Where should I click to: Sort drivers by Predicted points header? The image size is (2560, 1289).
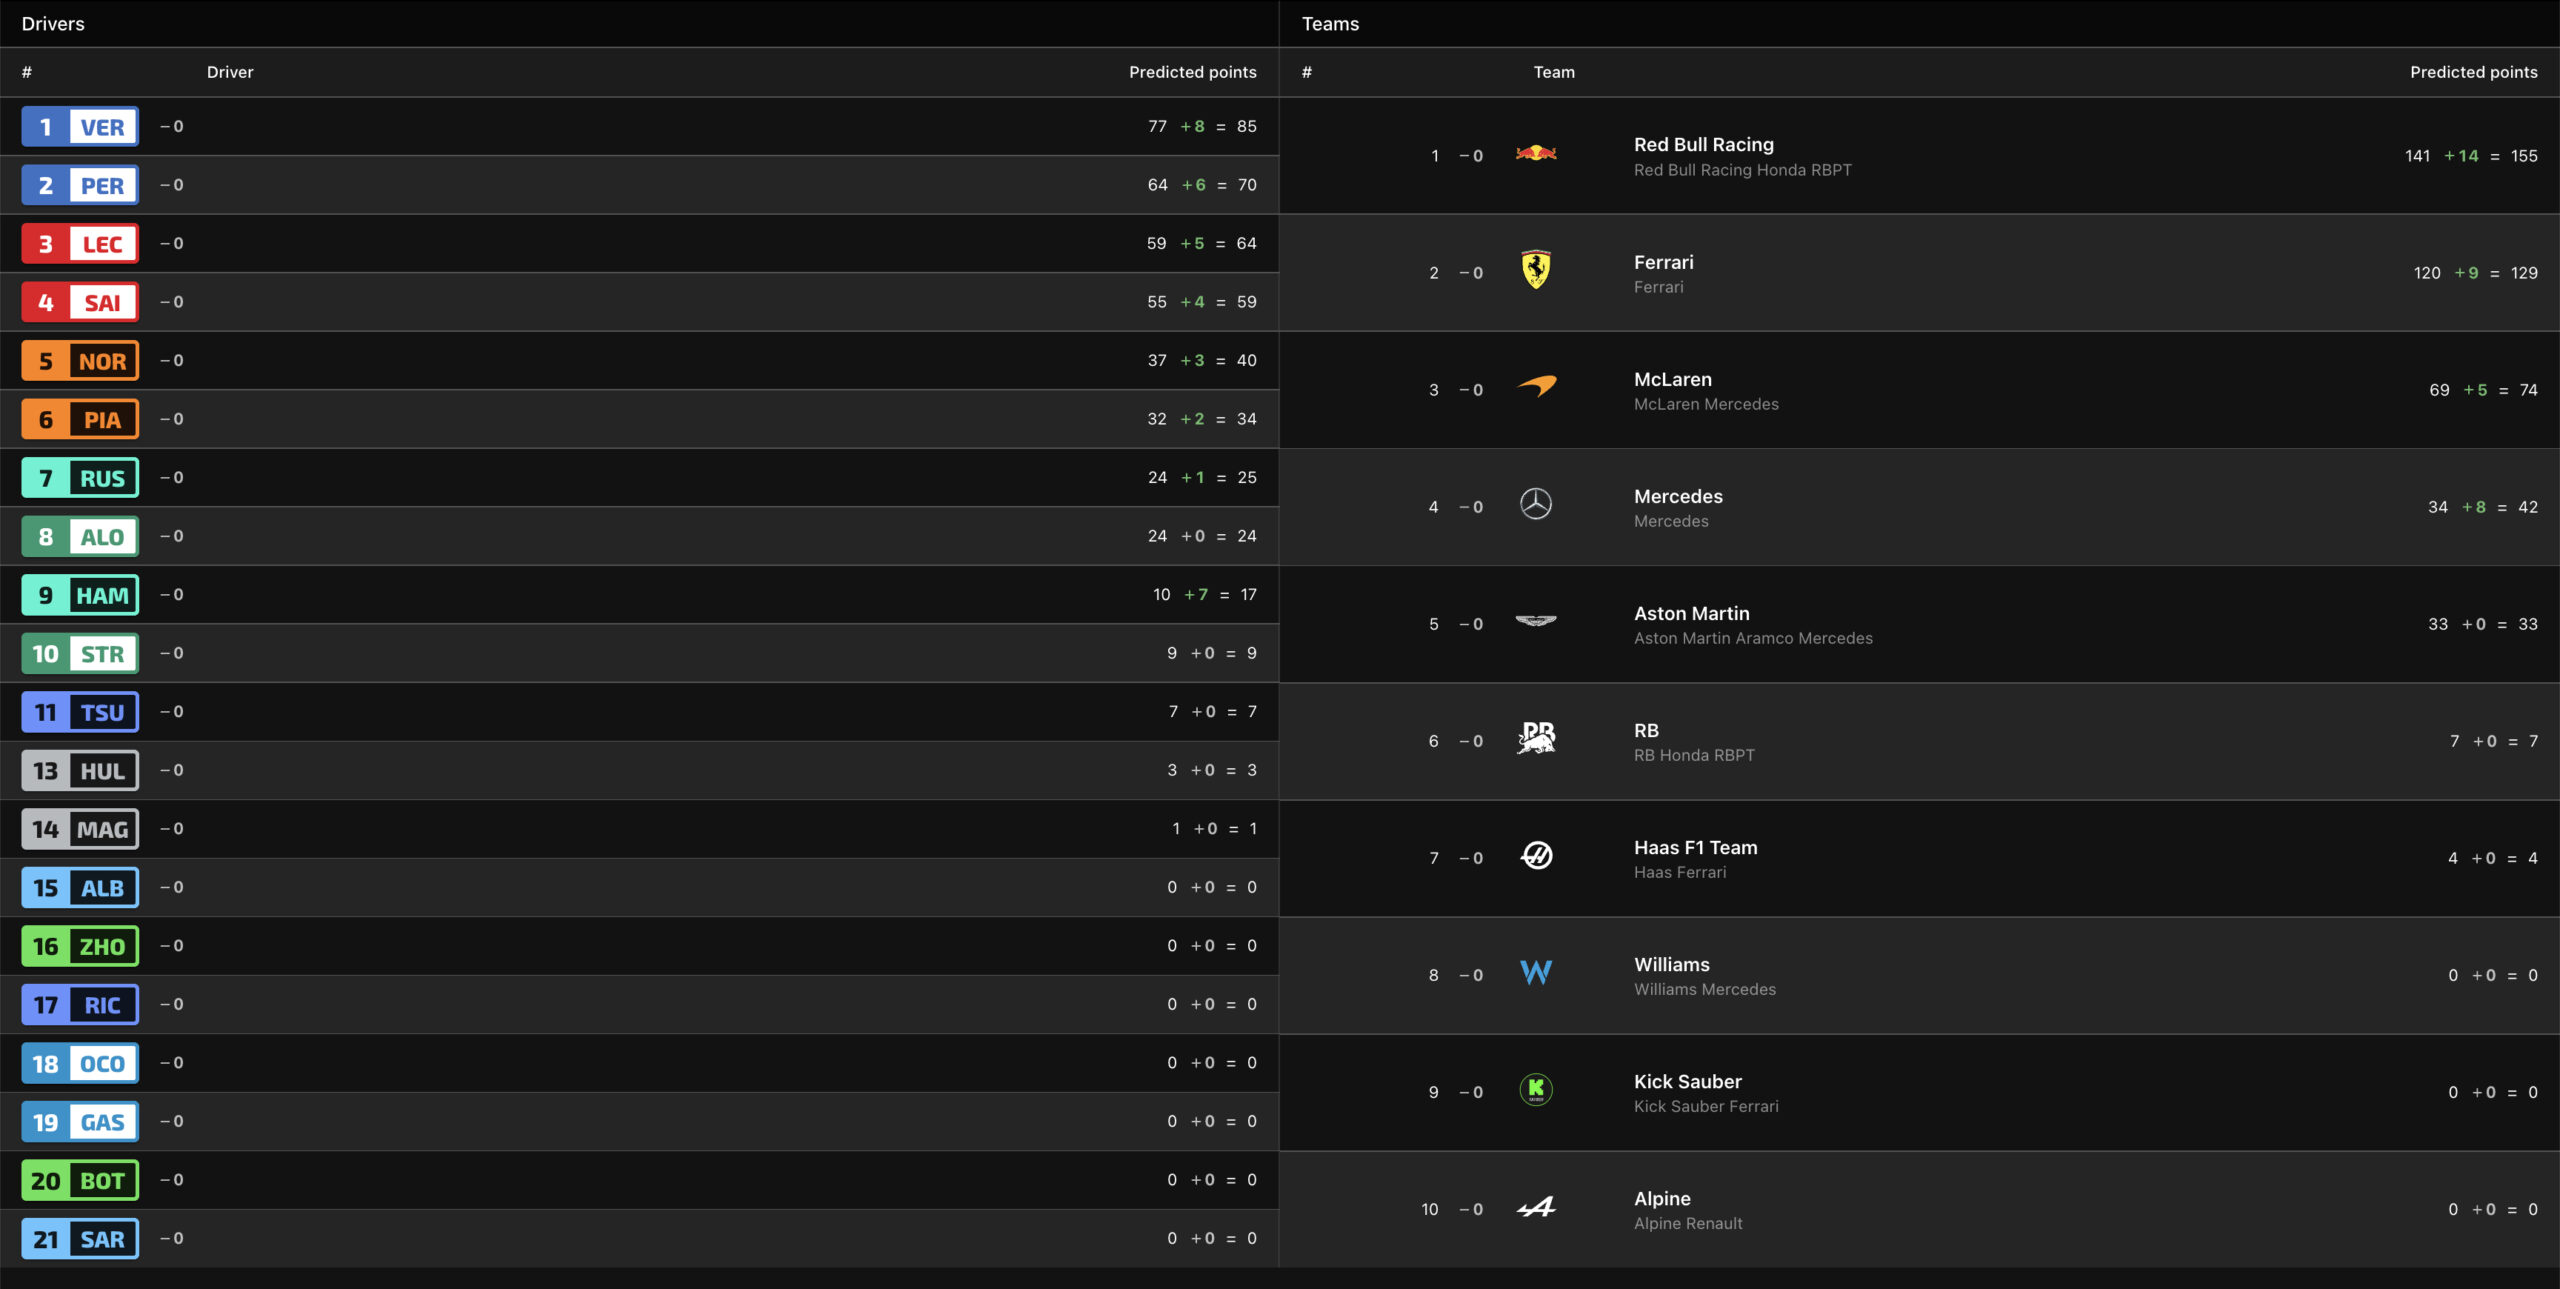point(1192,72)
